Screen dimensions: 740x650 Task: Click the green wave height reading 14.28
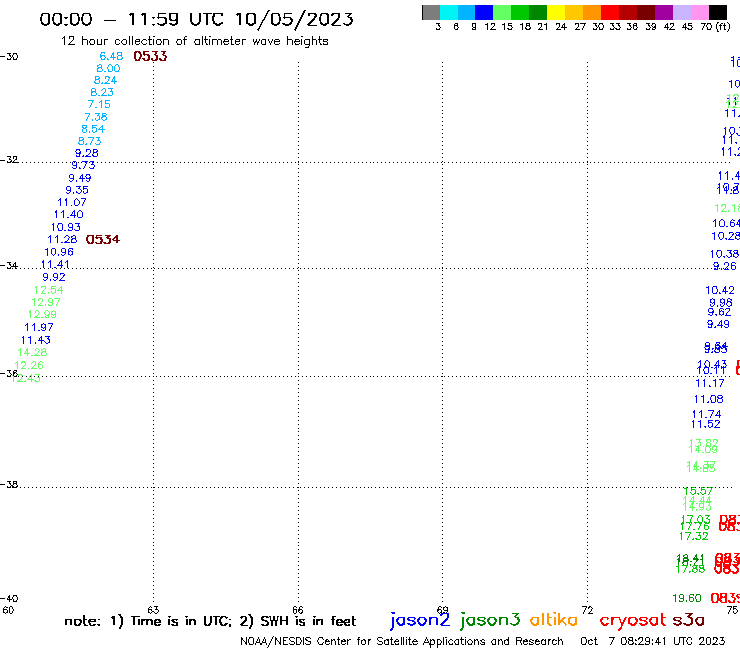tap(32, 352)
